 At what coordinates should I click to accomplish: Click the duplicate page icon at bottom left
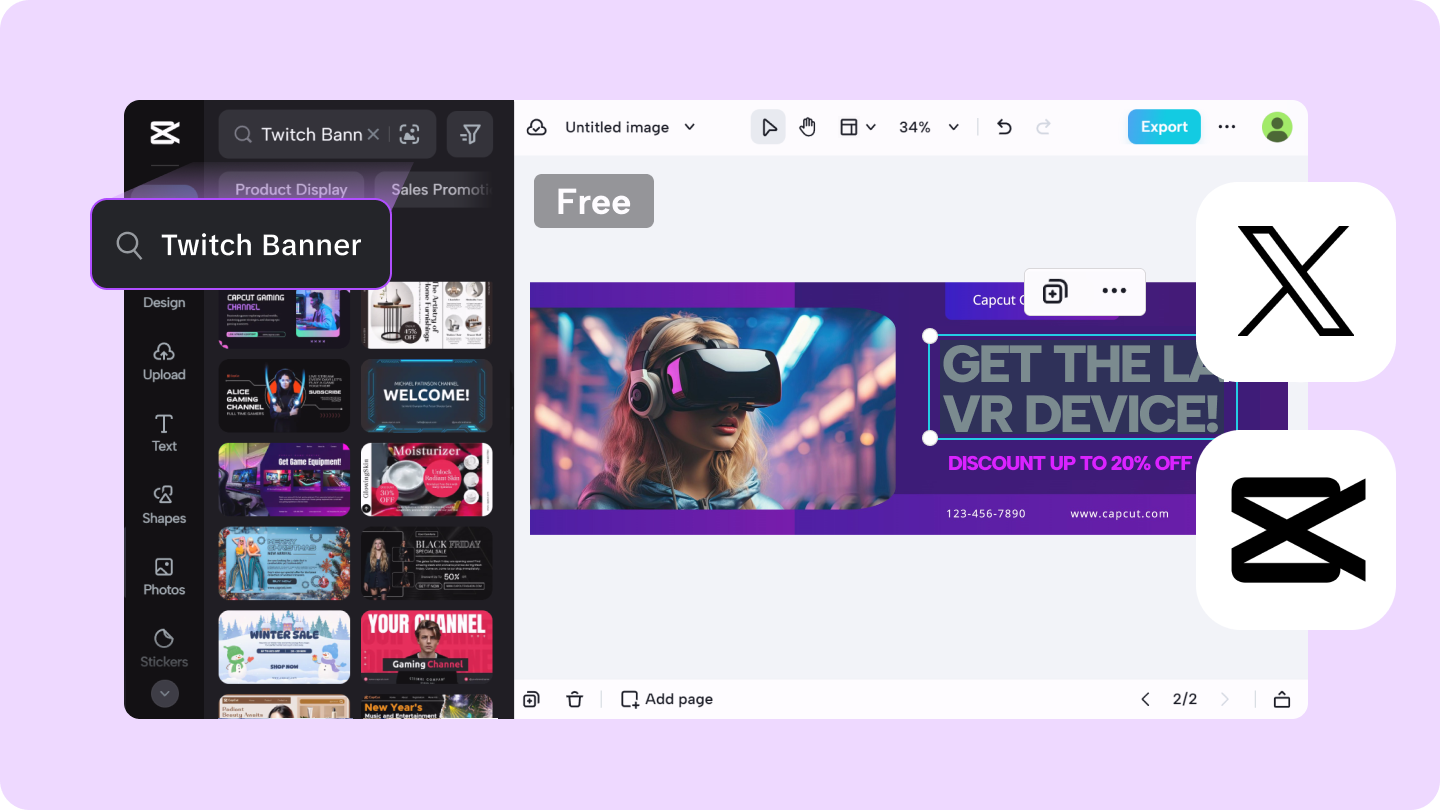531,698
